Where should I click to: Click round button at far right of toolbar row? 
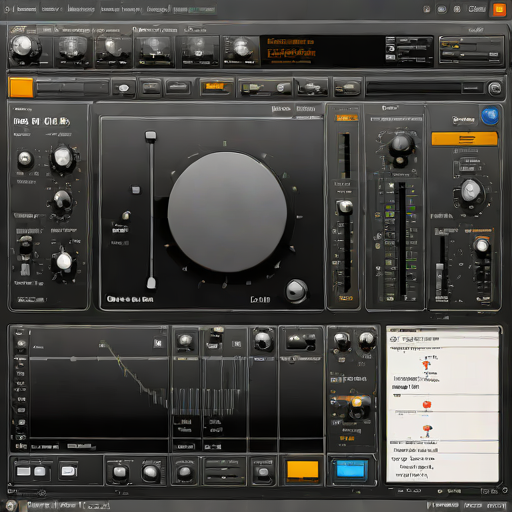pyautogui.click(x=495, y=89)
